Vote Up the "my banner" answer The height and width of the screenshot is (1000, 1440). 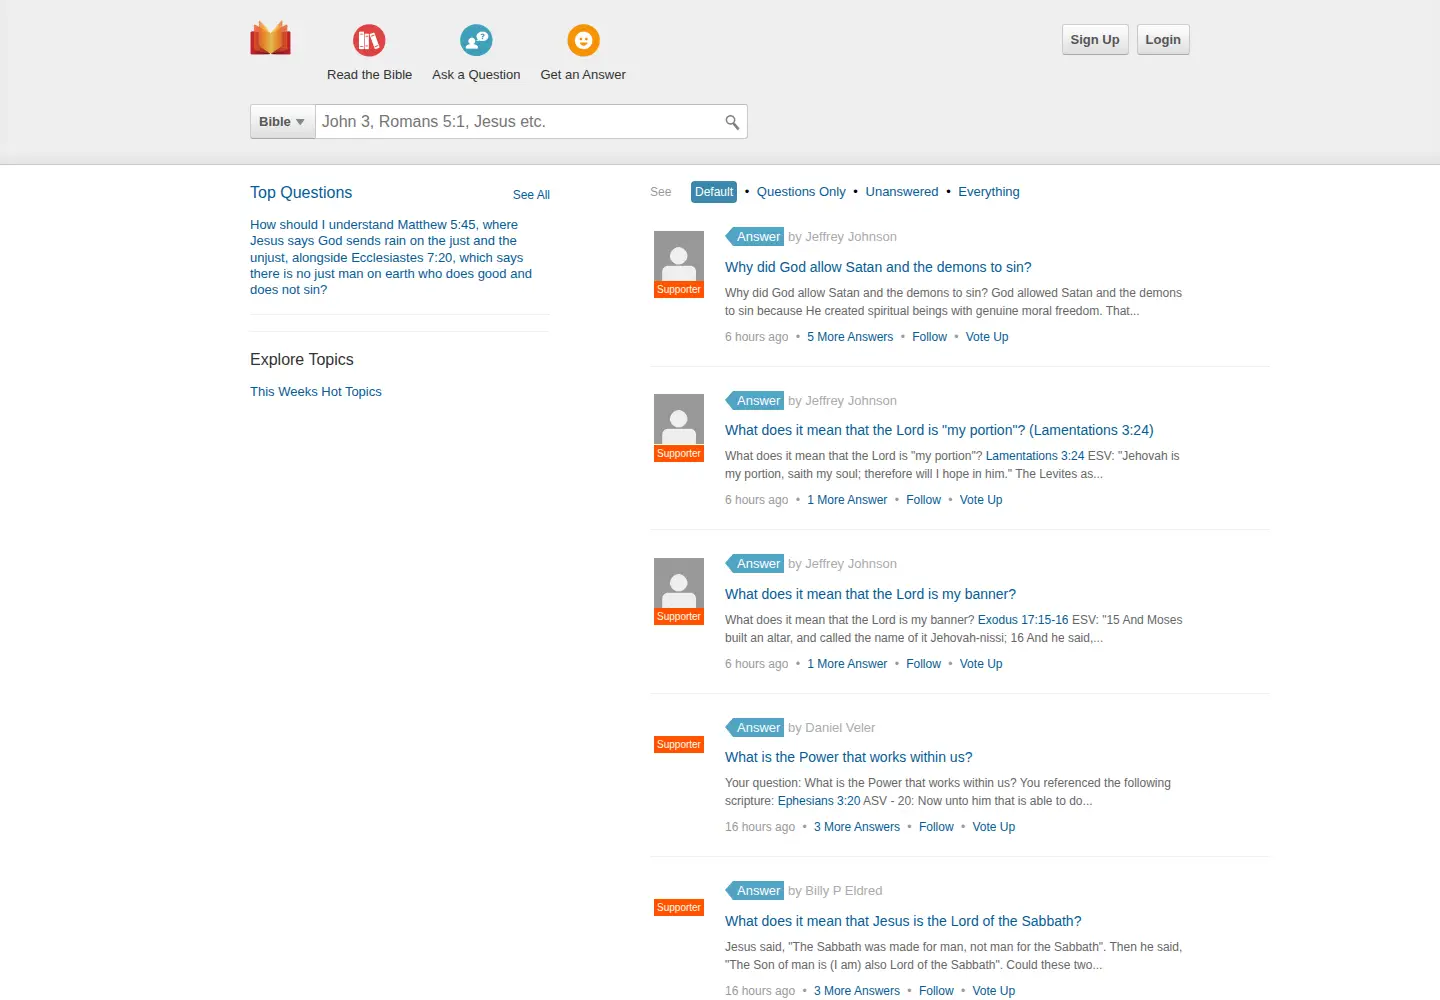coord(981,664)
